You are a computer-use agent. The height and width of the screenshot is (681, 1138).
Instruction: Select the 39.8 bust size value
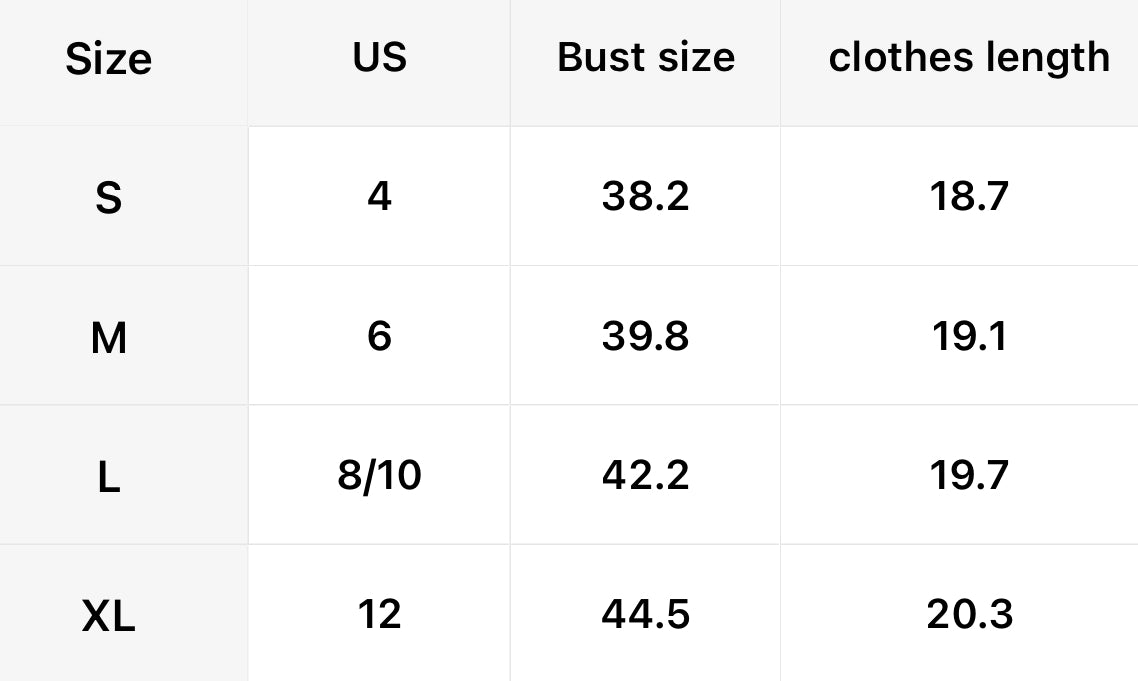click(x=645, y=336)
